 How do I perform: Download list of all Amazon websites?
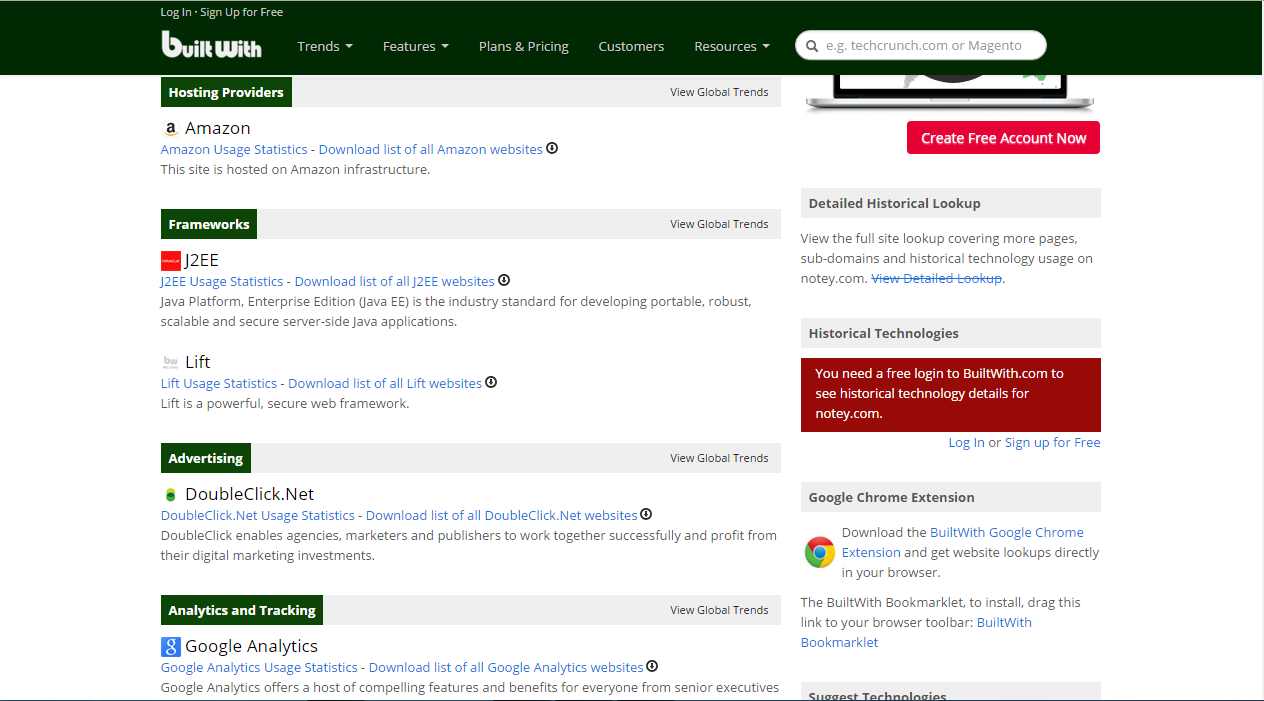click(431, 149)
